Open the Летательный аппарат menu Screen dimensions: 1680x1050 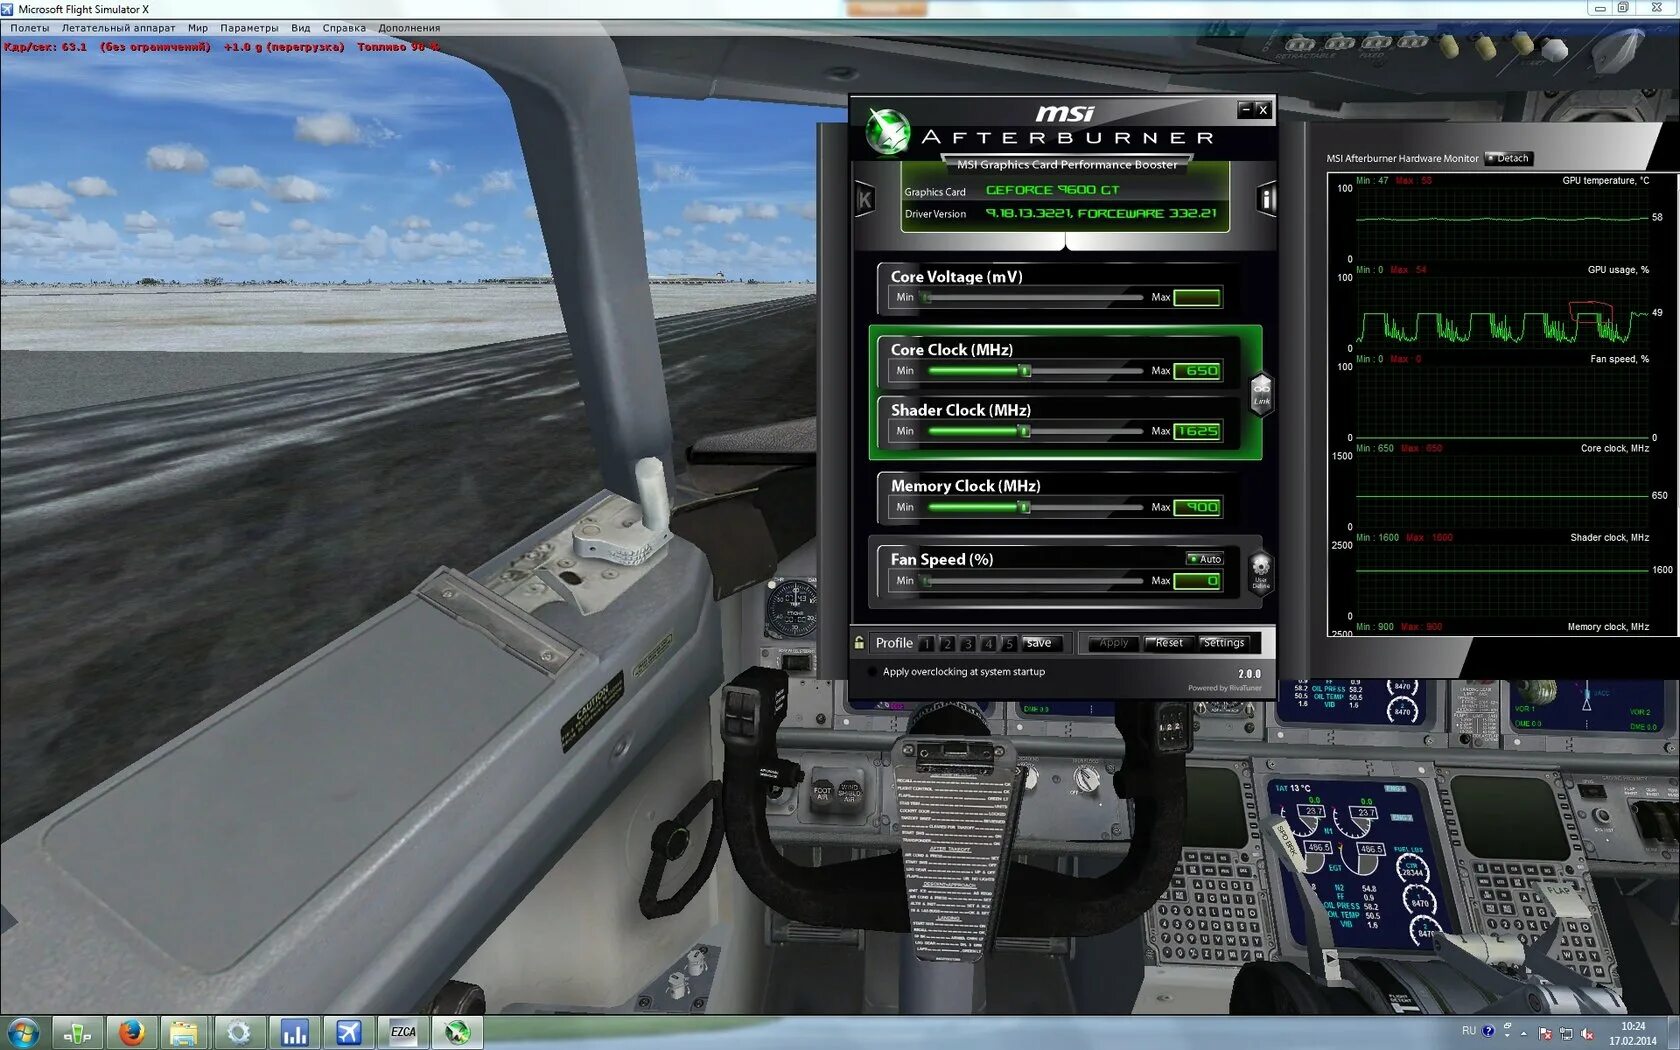pos(118,28)
